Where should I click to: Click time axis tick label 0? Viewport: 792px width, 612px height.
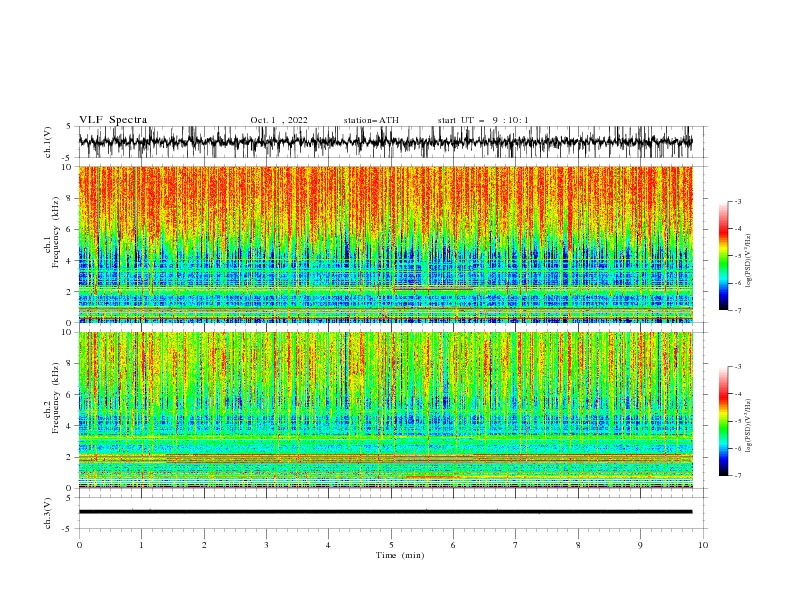79,545
